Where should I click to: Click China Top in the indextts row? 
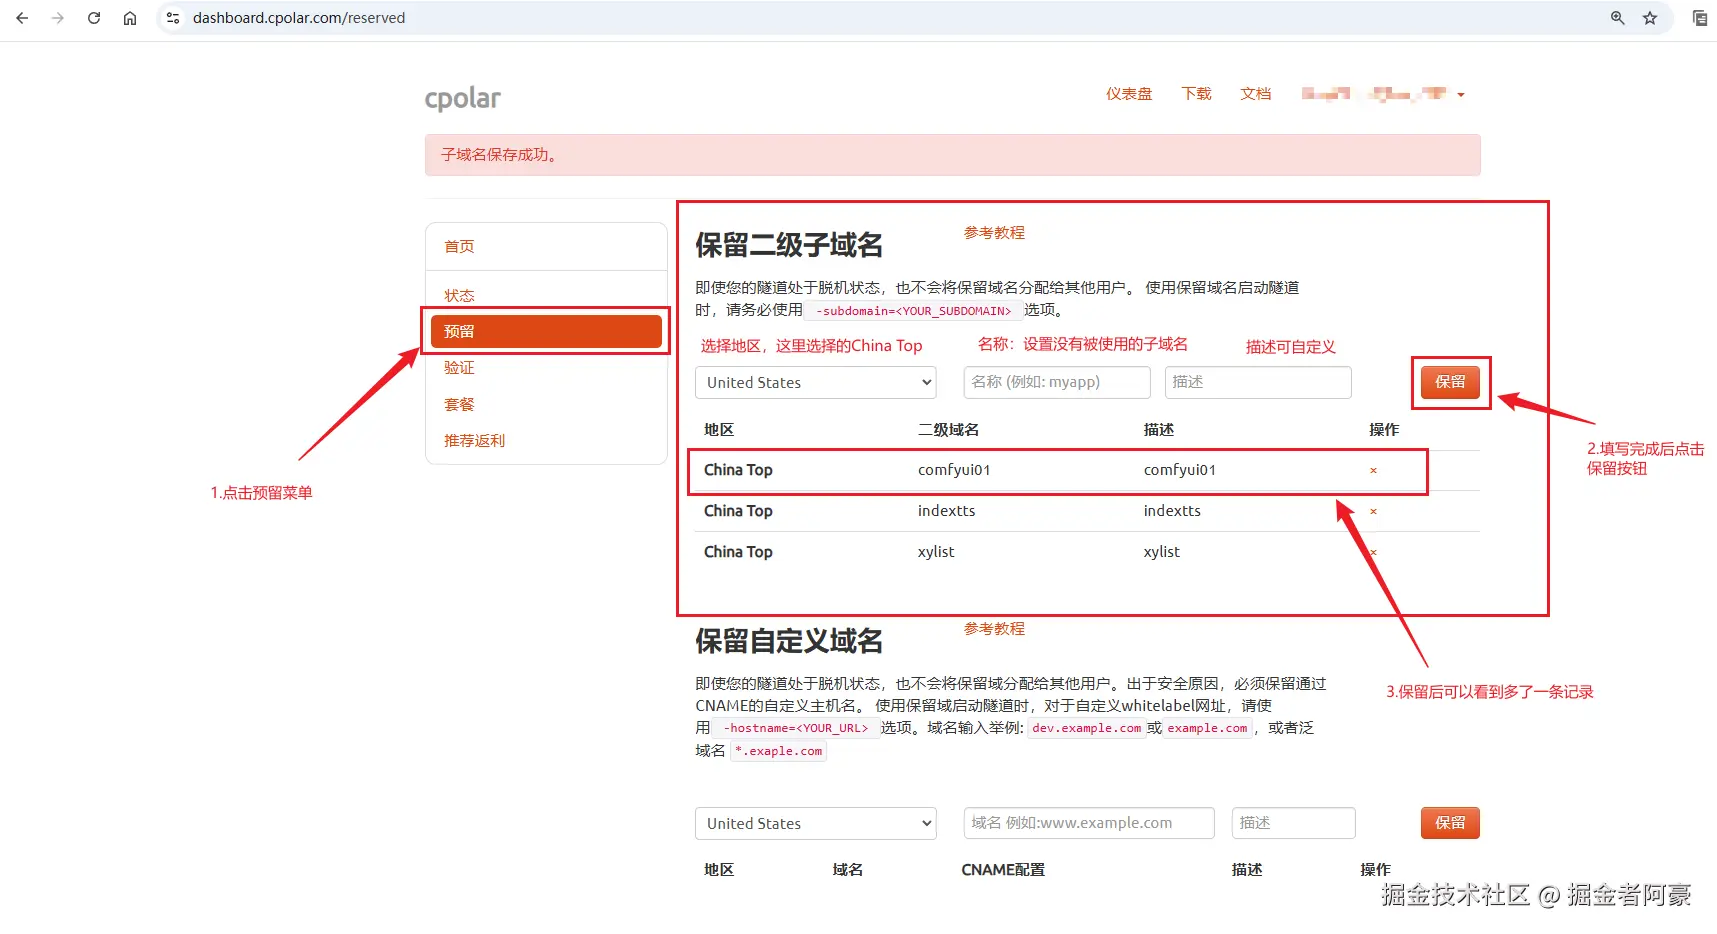738,511
